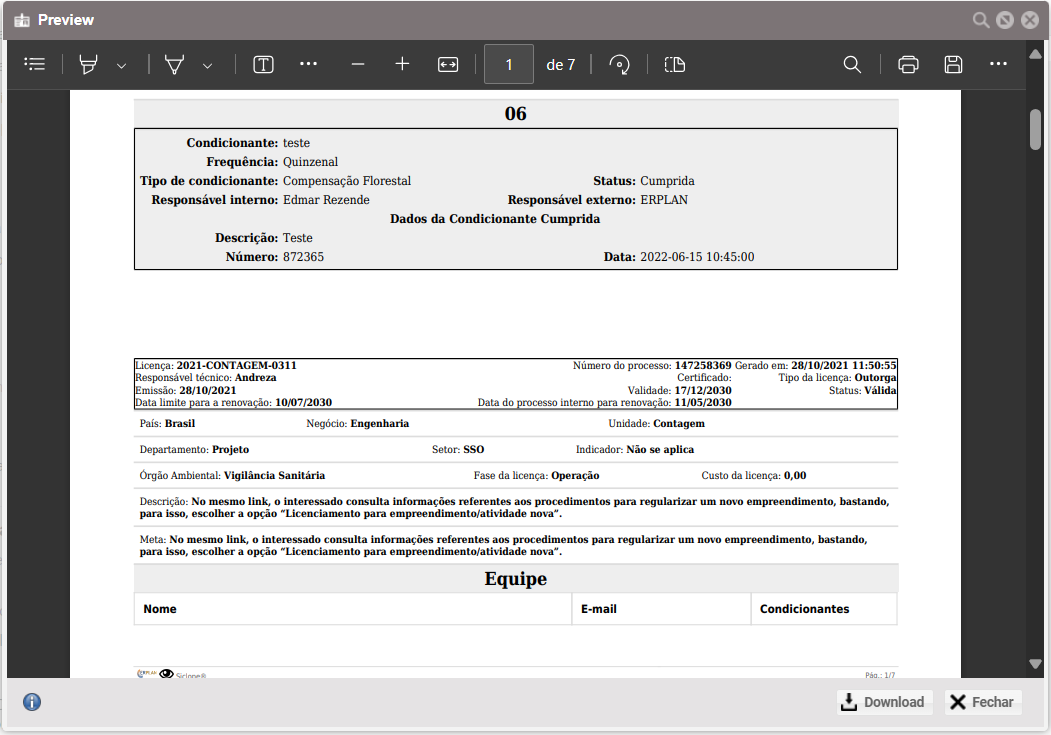Click 'Operação' license phase value
This screenshot has height=735, width=1051.
tap(575, 475)
